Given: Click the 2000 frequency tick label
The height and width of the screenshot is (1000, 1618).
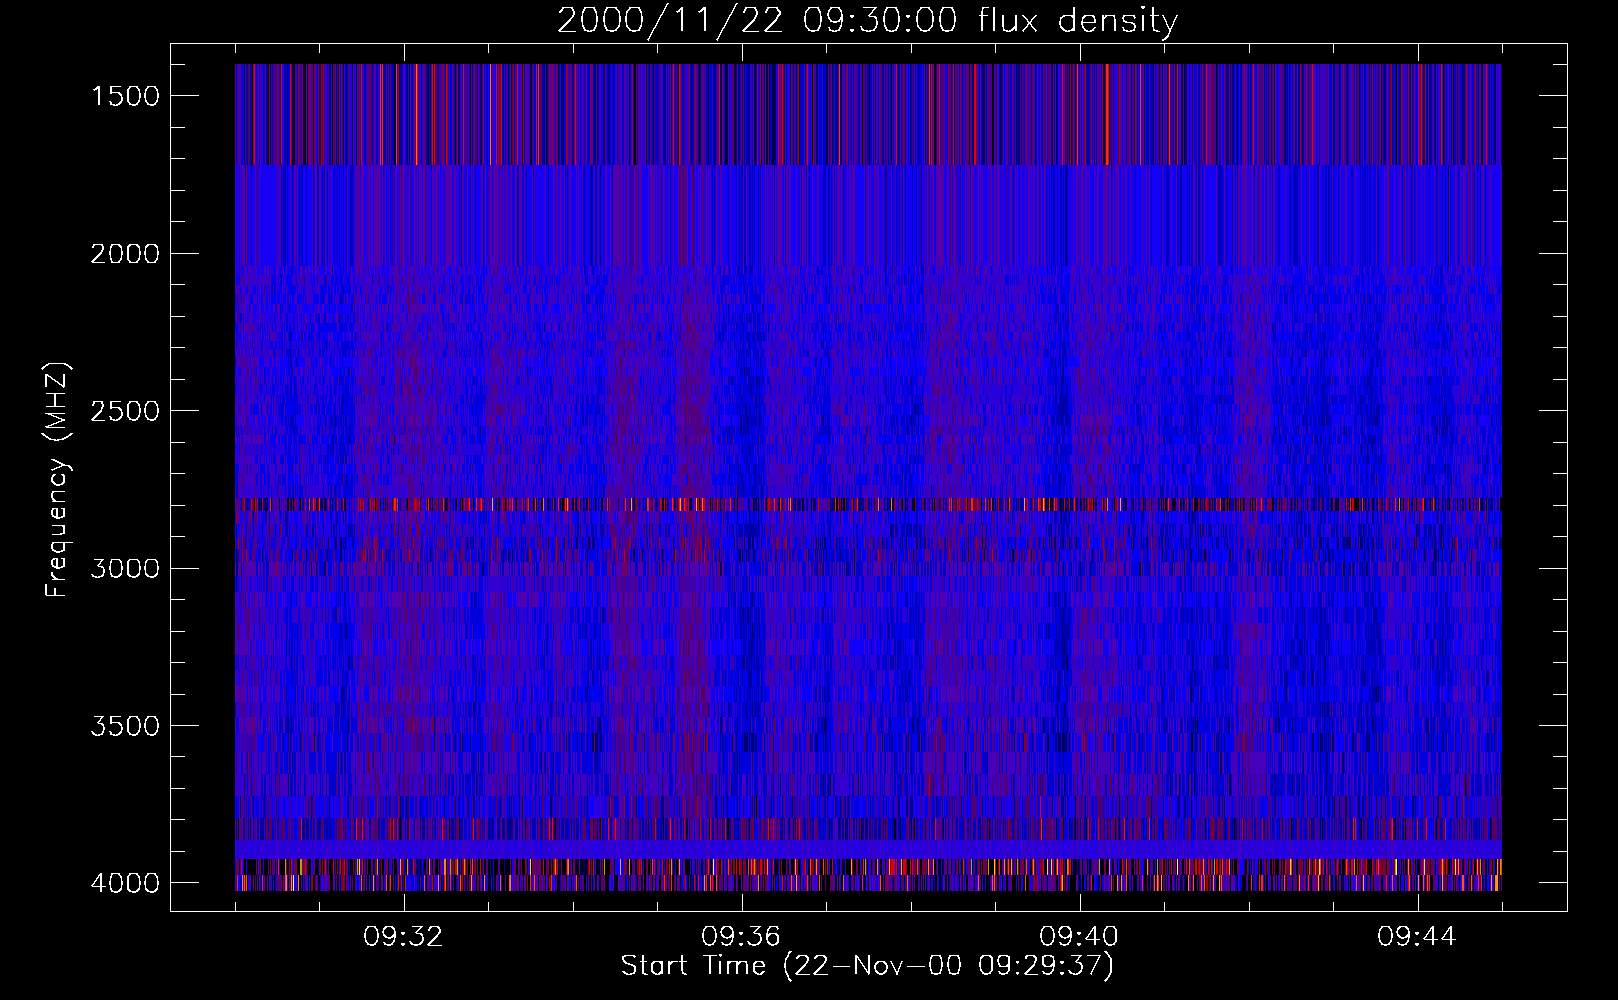Looking at the screenshot, I should click(x=125, y=253).
